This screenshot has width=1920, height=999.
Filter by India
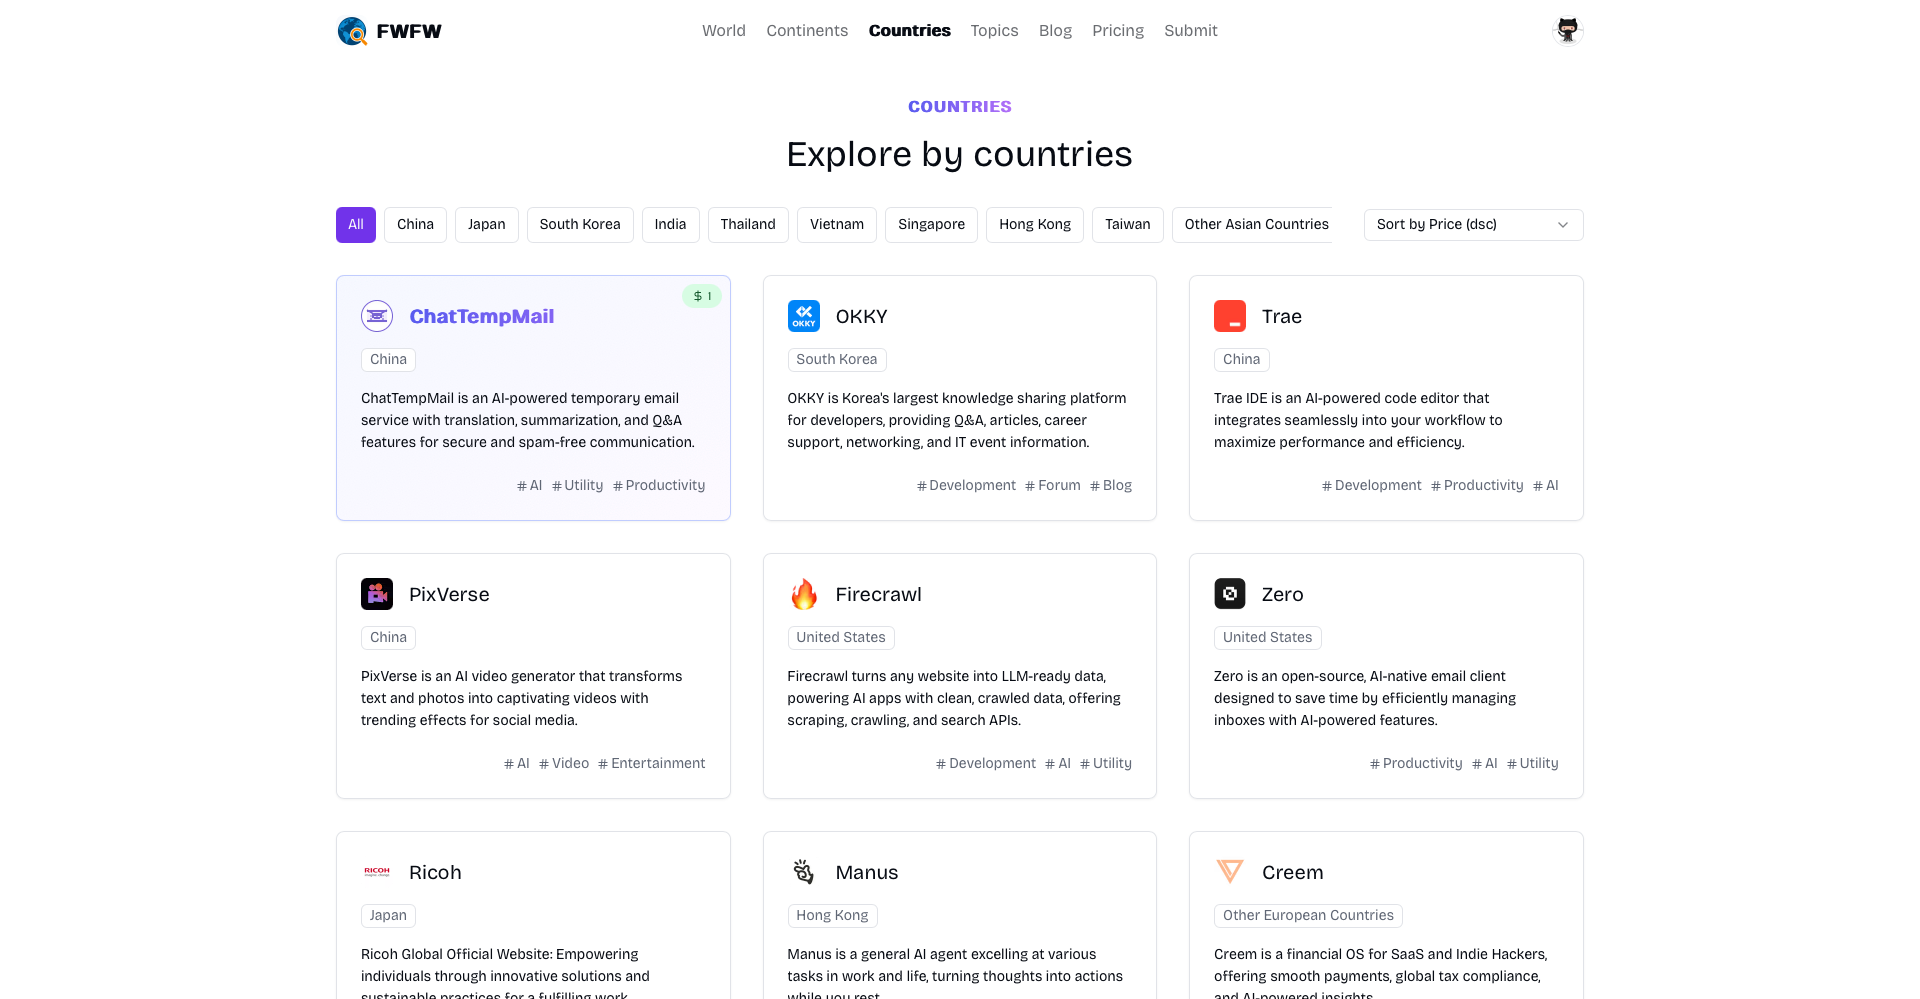(x=670, y=225)
